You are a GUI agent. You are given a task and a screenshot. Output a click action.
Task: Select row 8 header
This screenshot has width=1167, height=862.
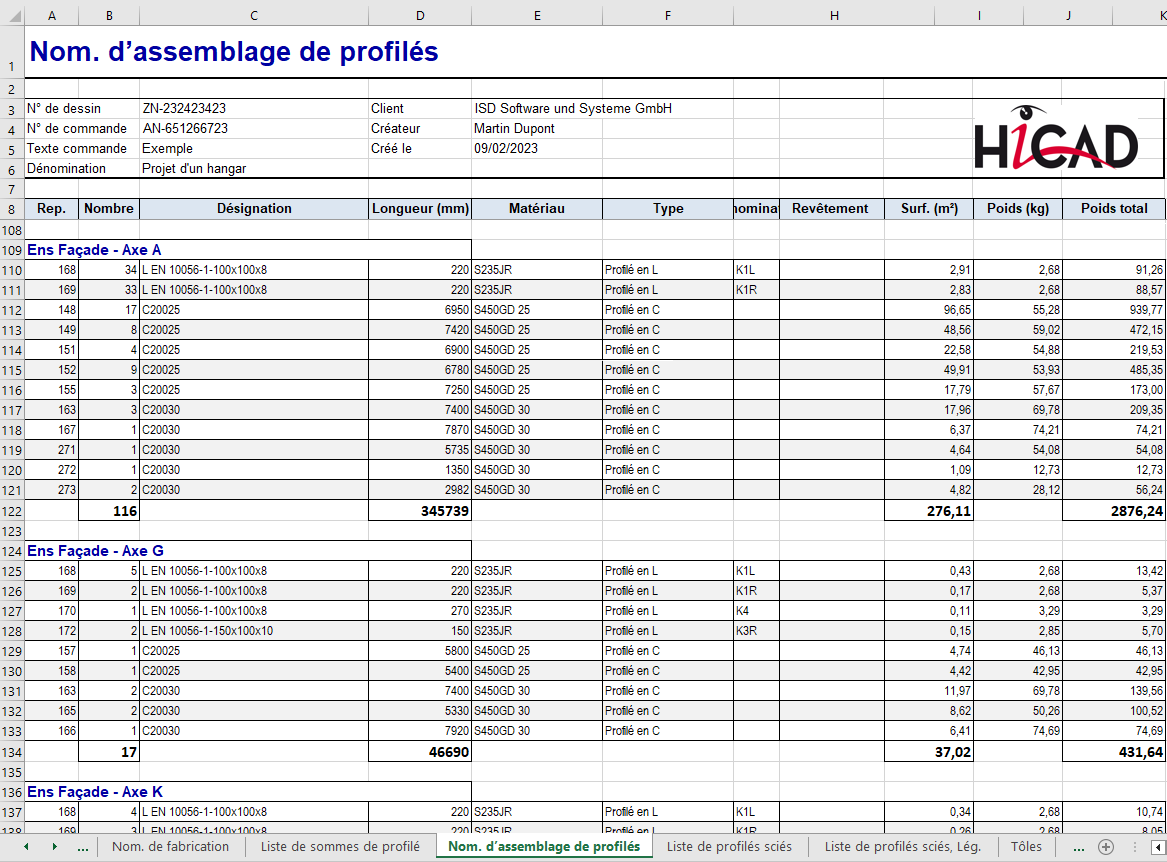12,209
